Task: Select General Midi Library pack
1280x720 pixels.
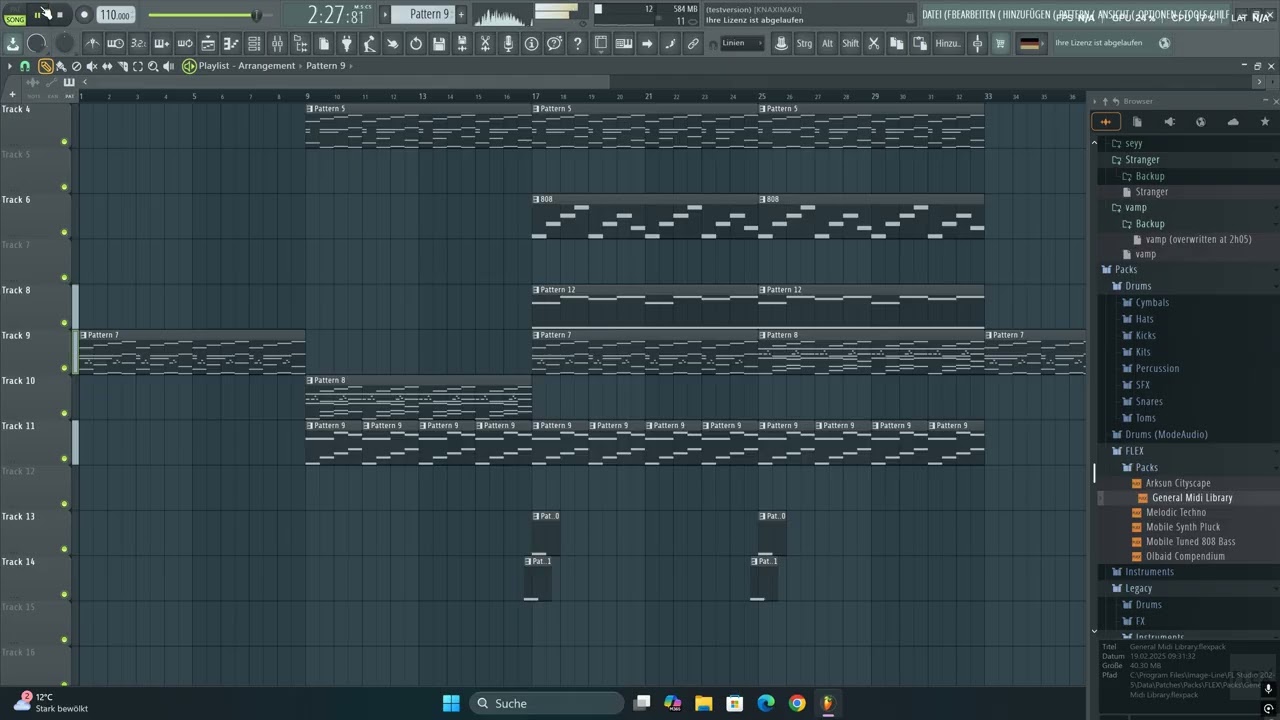Action: pyautogui.click(x=1192, y=498)
